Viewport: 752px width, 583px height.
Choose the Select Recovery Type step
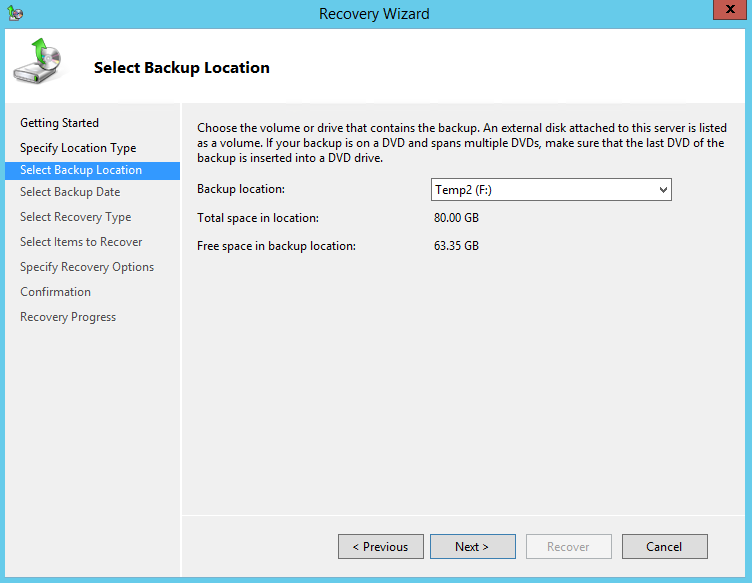point(75,217)
